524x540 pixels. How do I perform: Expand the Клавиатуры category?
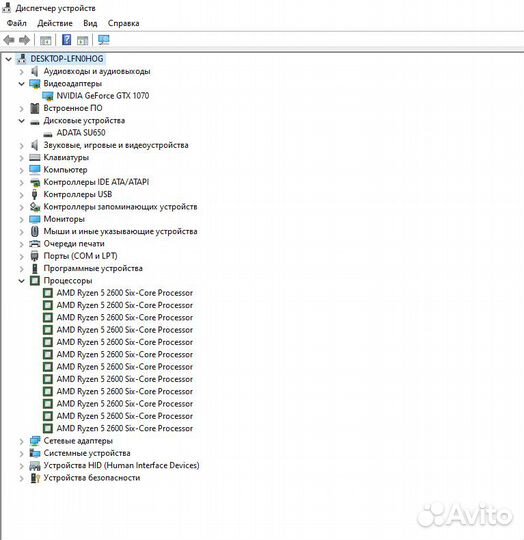tap(21, 158)
